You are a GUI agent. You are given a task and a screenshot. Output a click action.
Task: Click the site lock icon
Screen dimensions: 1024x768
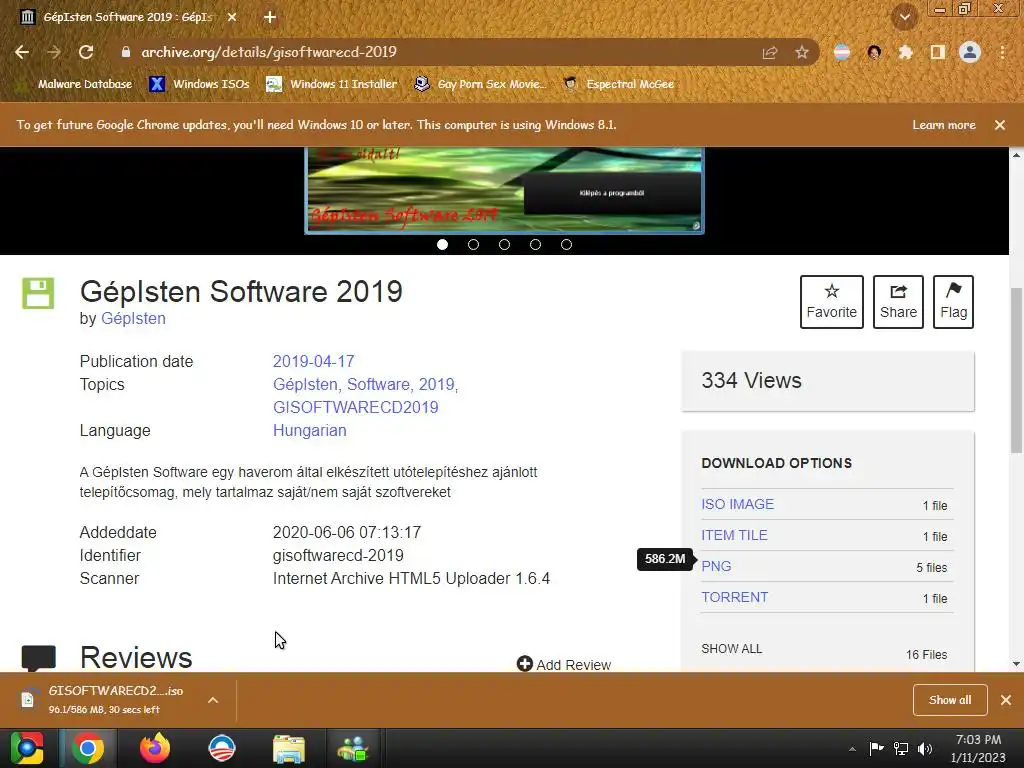click(126, 52)
